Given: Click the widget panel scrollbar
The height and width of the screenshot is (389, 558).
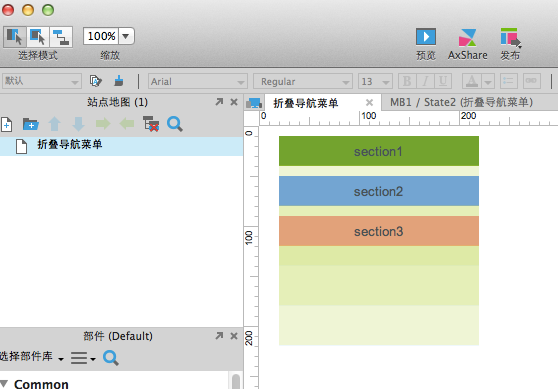Looking at the screenshot, I should [x=236, y=381].
